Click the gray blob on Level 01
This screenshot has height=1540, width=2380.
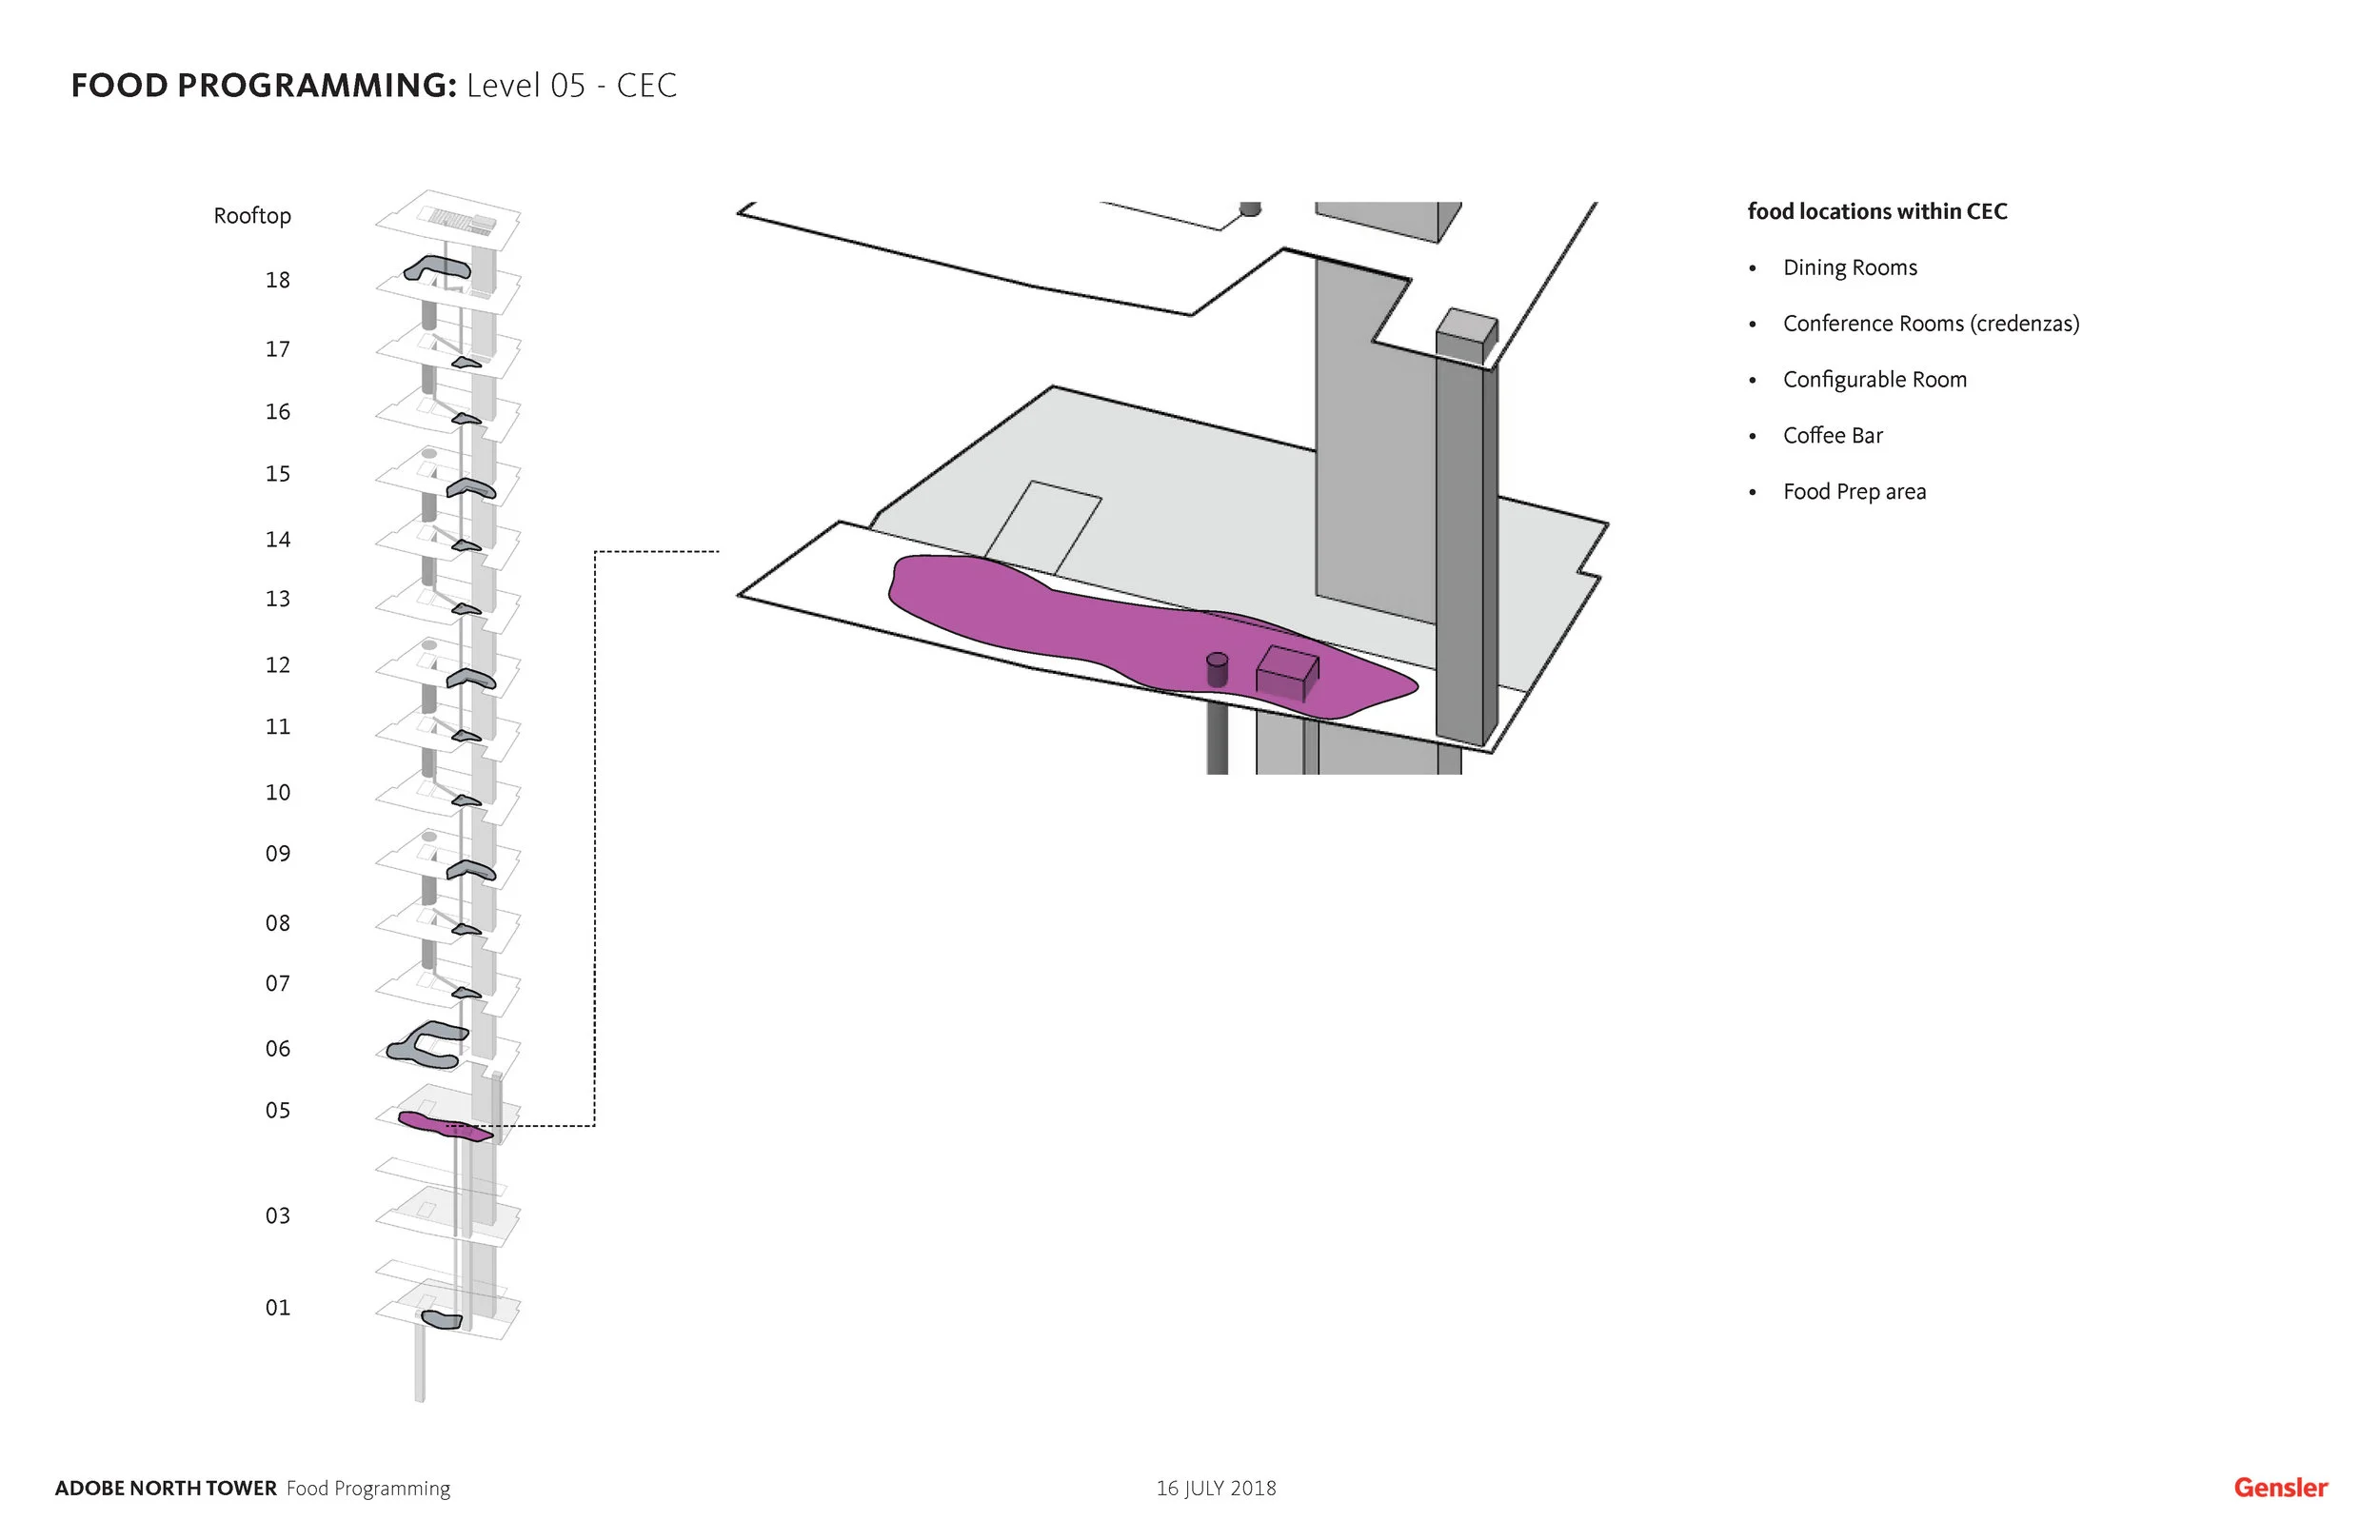click(440, 1318)
